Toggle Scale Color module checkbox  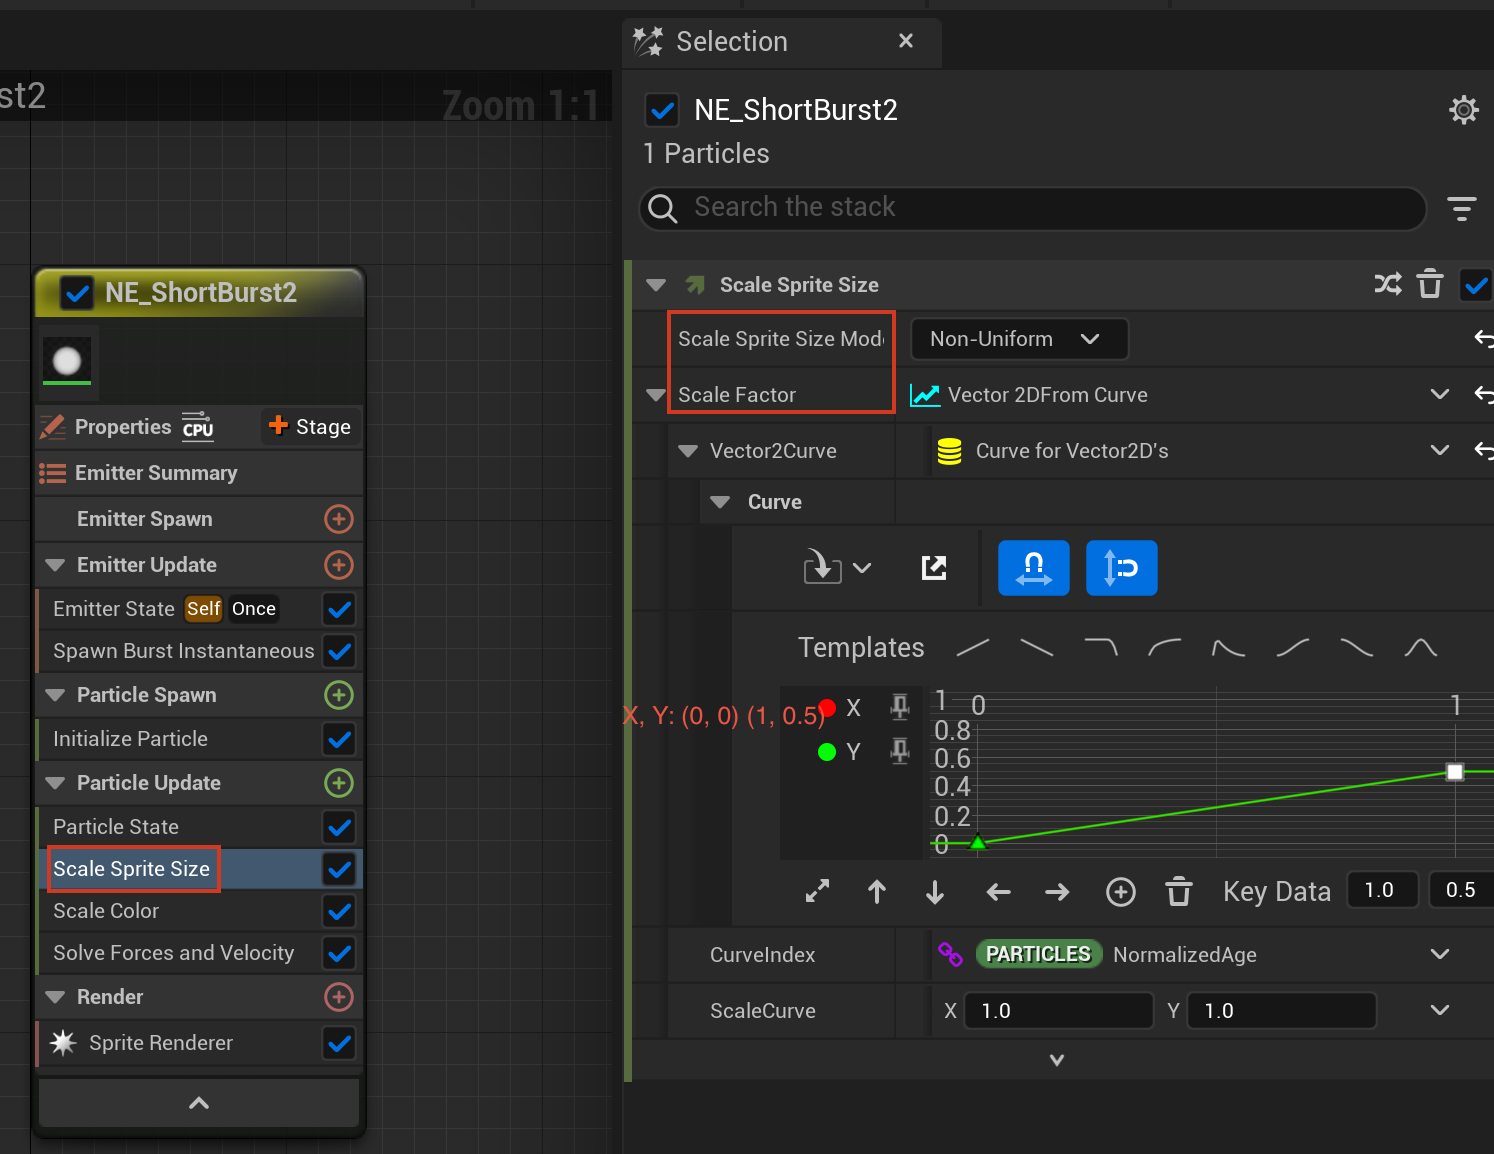pyautogui.click(x=340, y=911)
